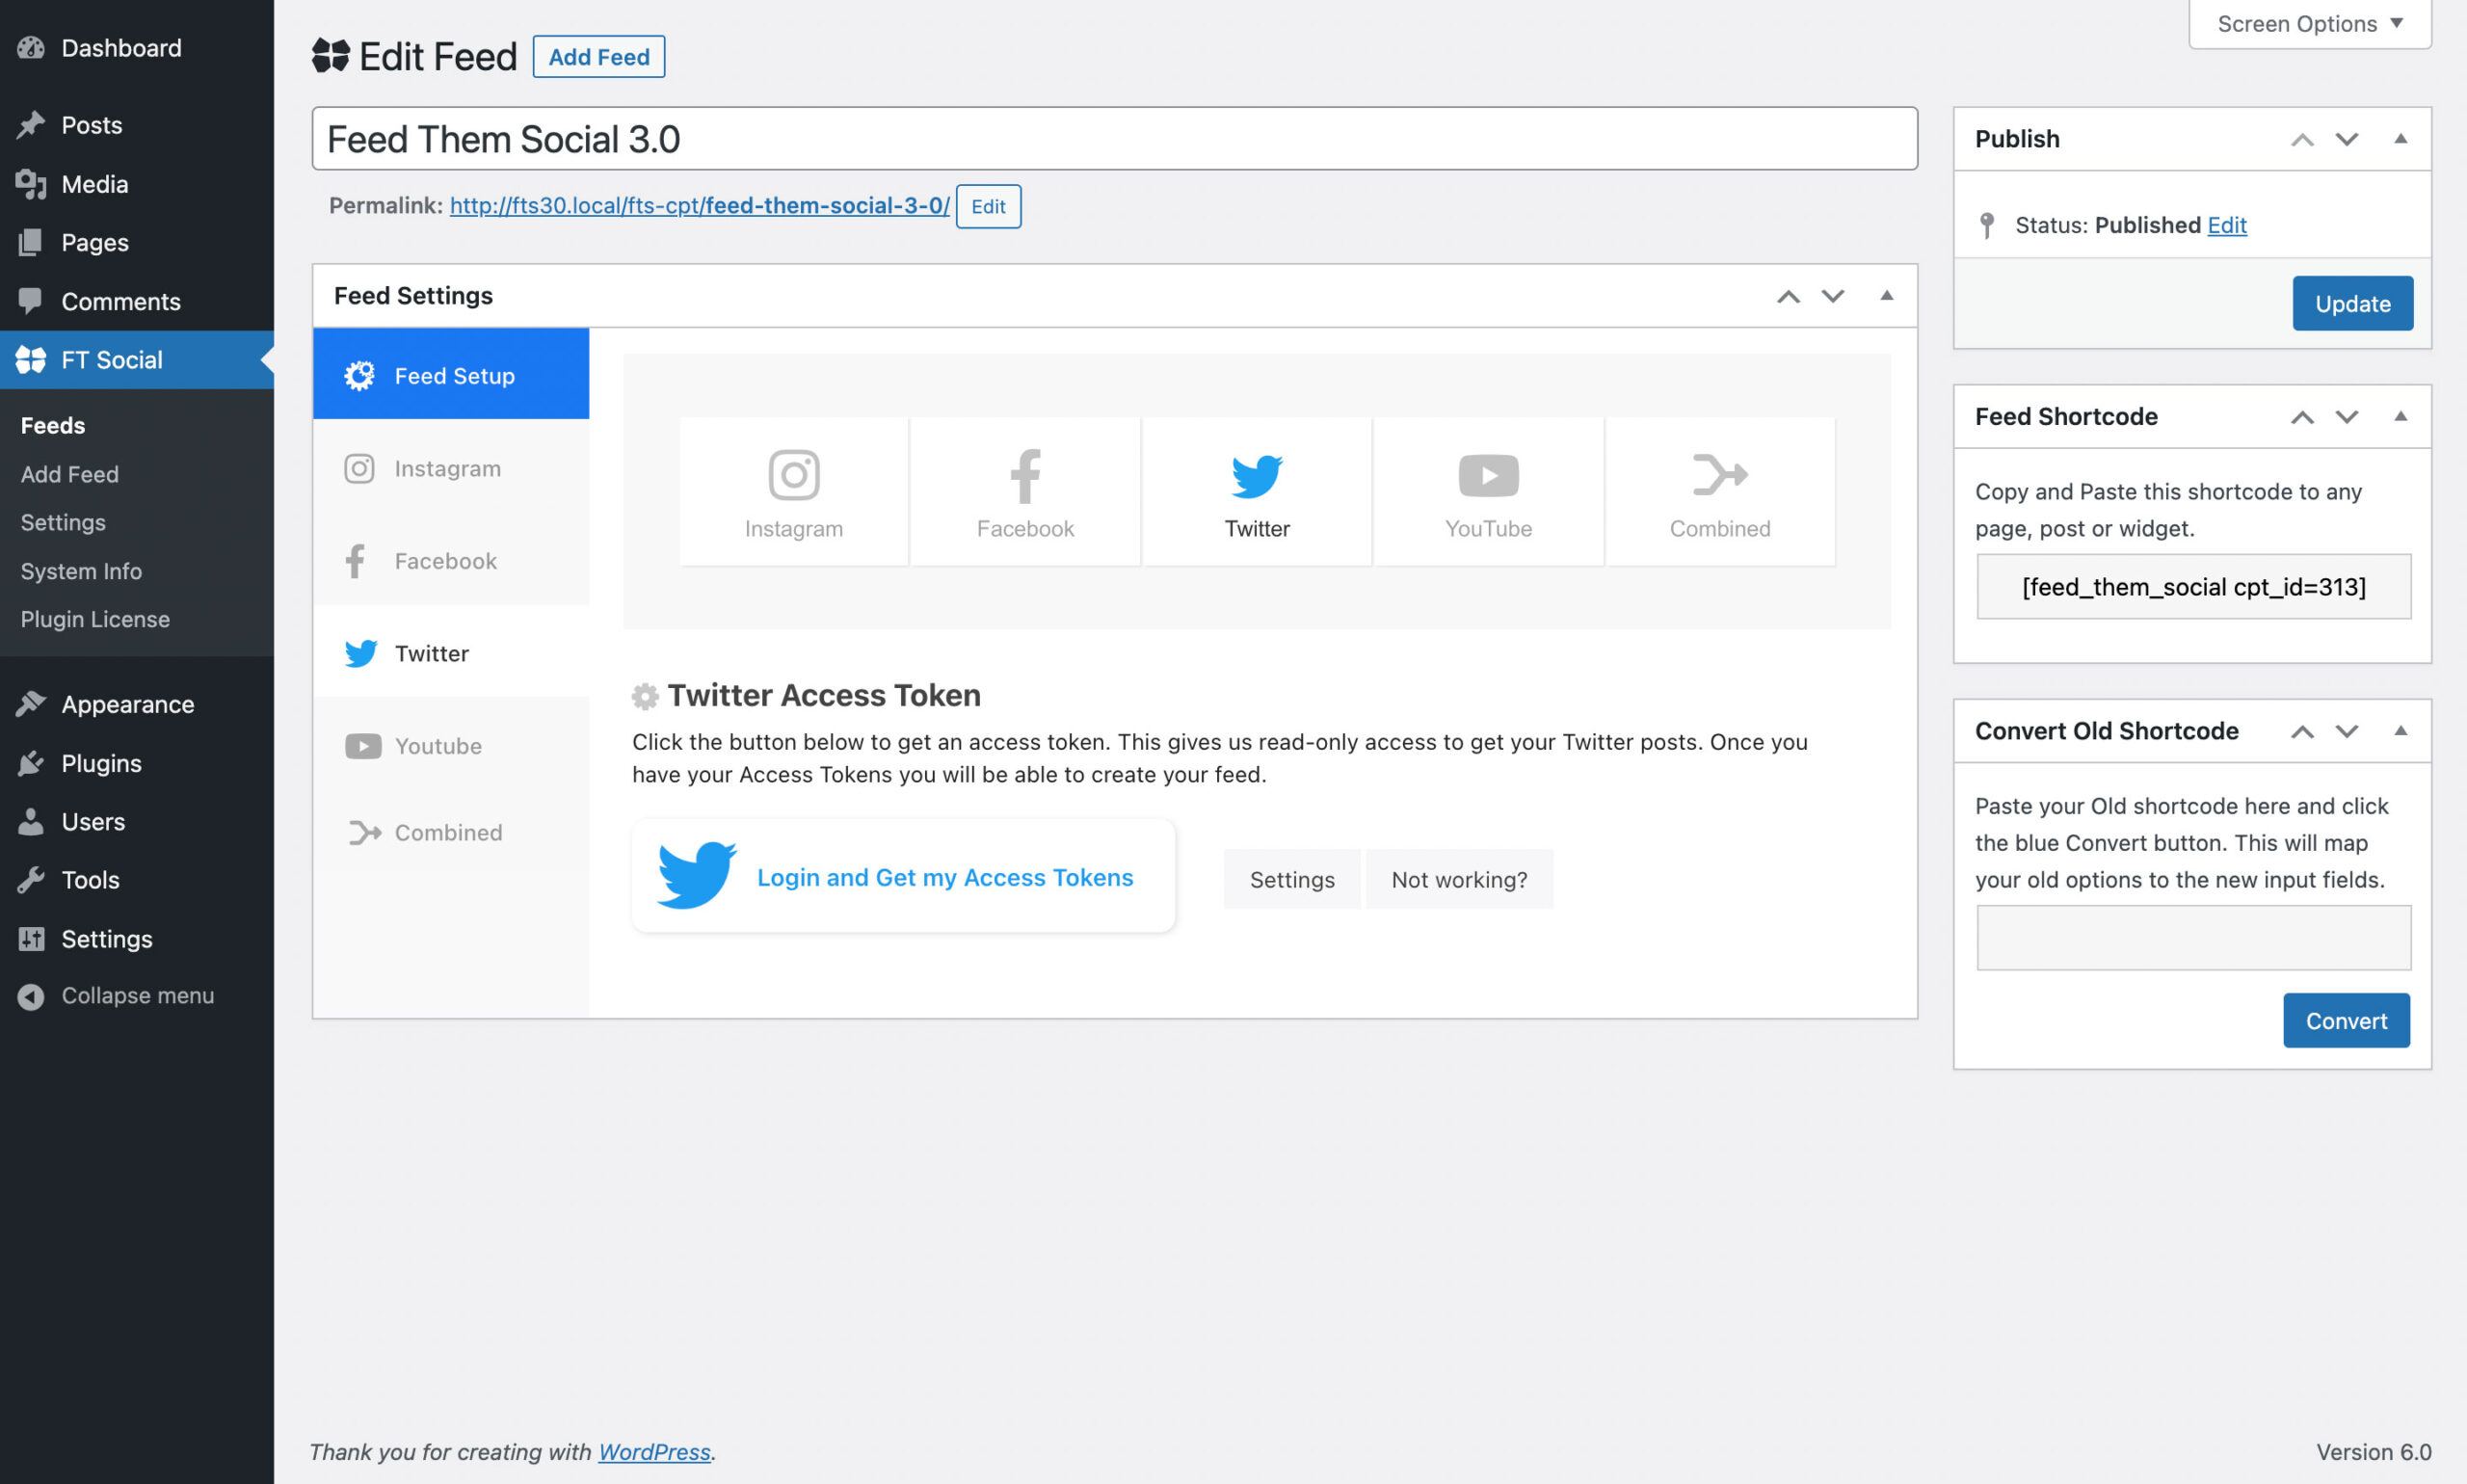The image size is (2467, 1484).
Task: Click the Update button
Action: click(2352, 303)
